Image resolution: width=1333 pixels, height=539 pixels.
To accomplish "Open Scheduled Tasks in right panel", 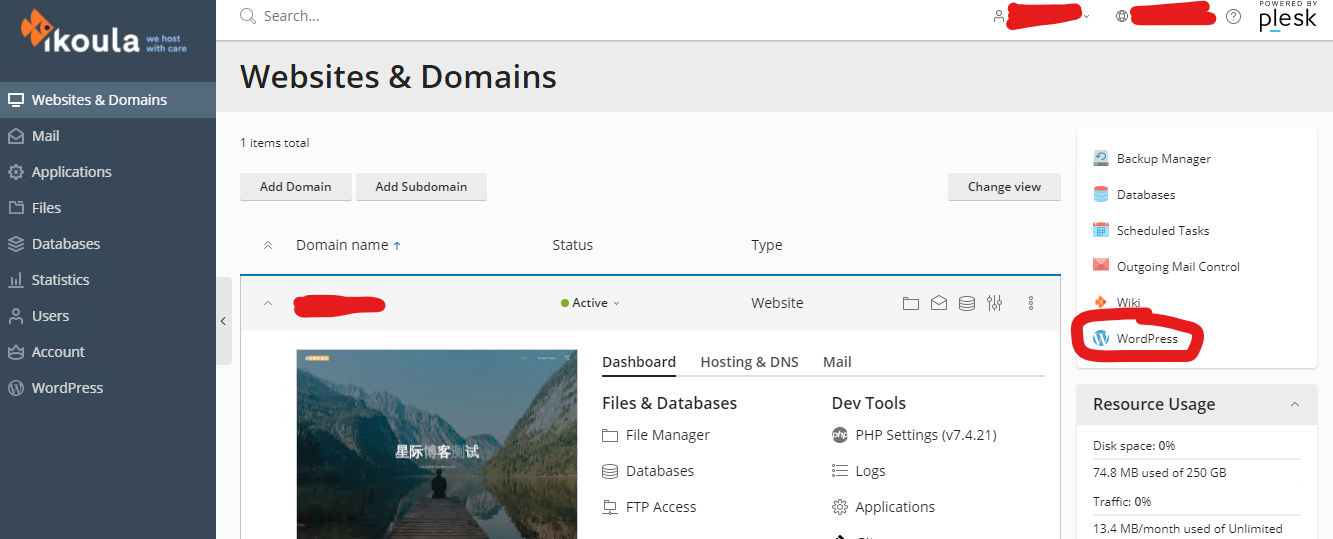I will (x=1162, y=231).
